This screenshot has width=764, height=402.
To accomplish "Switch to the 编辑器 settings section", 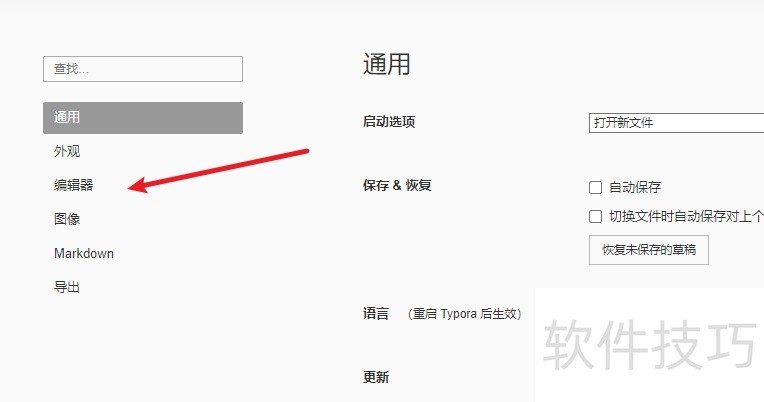I will pos(74,185).
